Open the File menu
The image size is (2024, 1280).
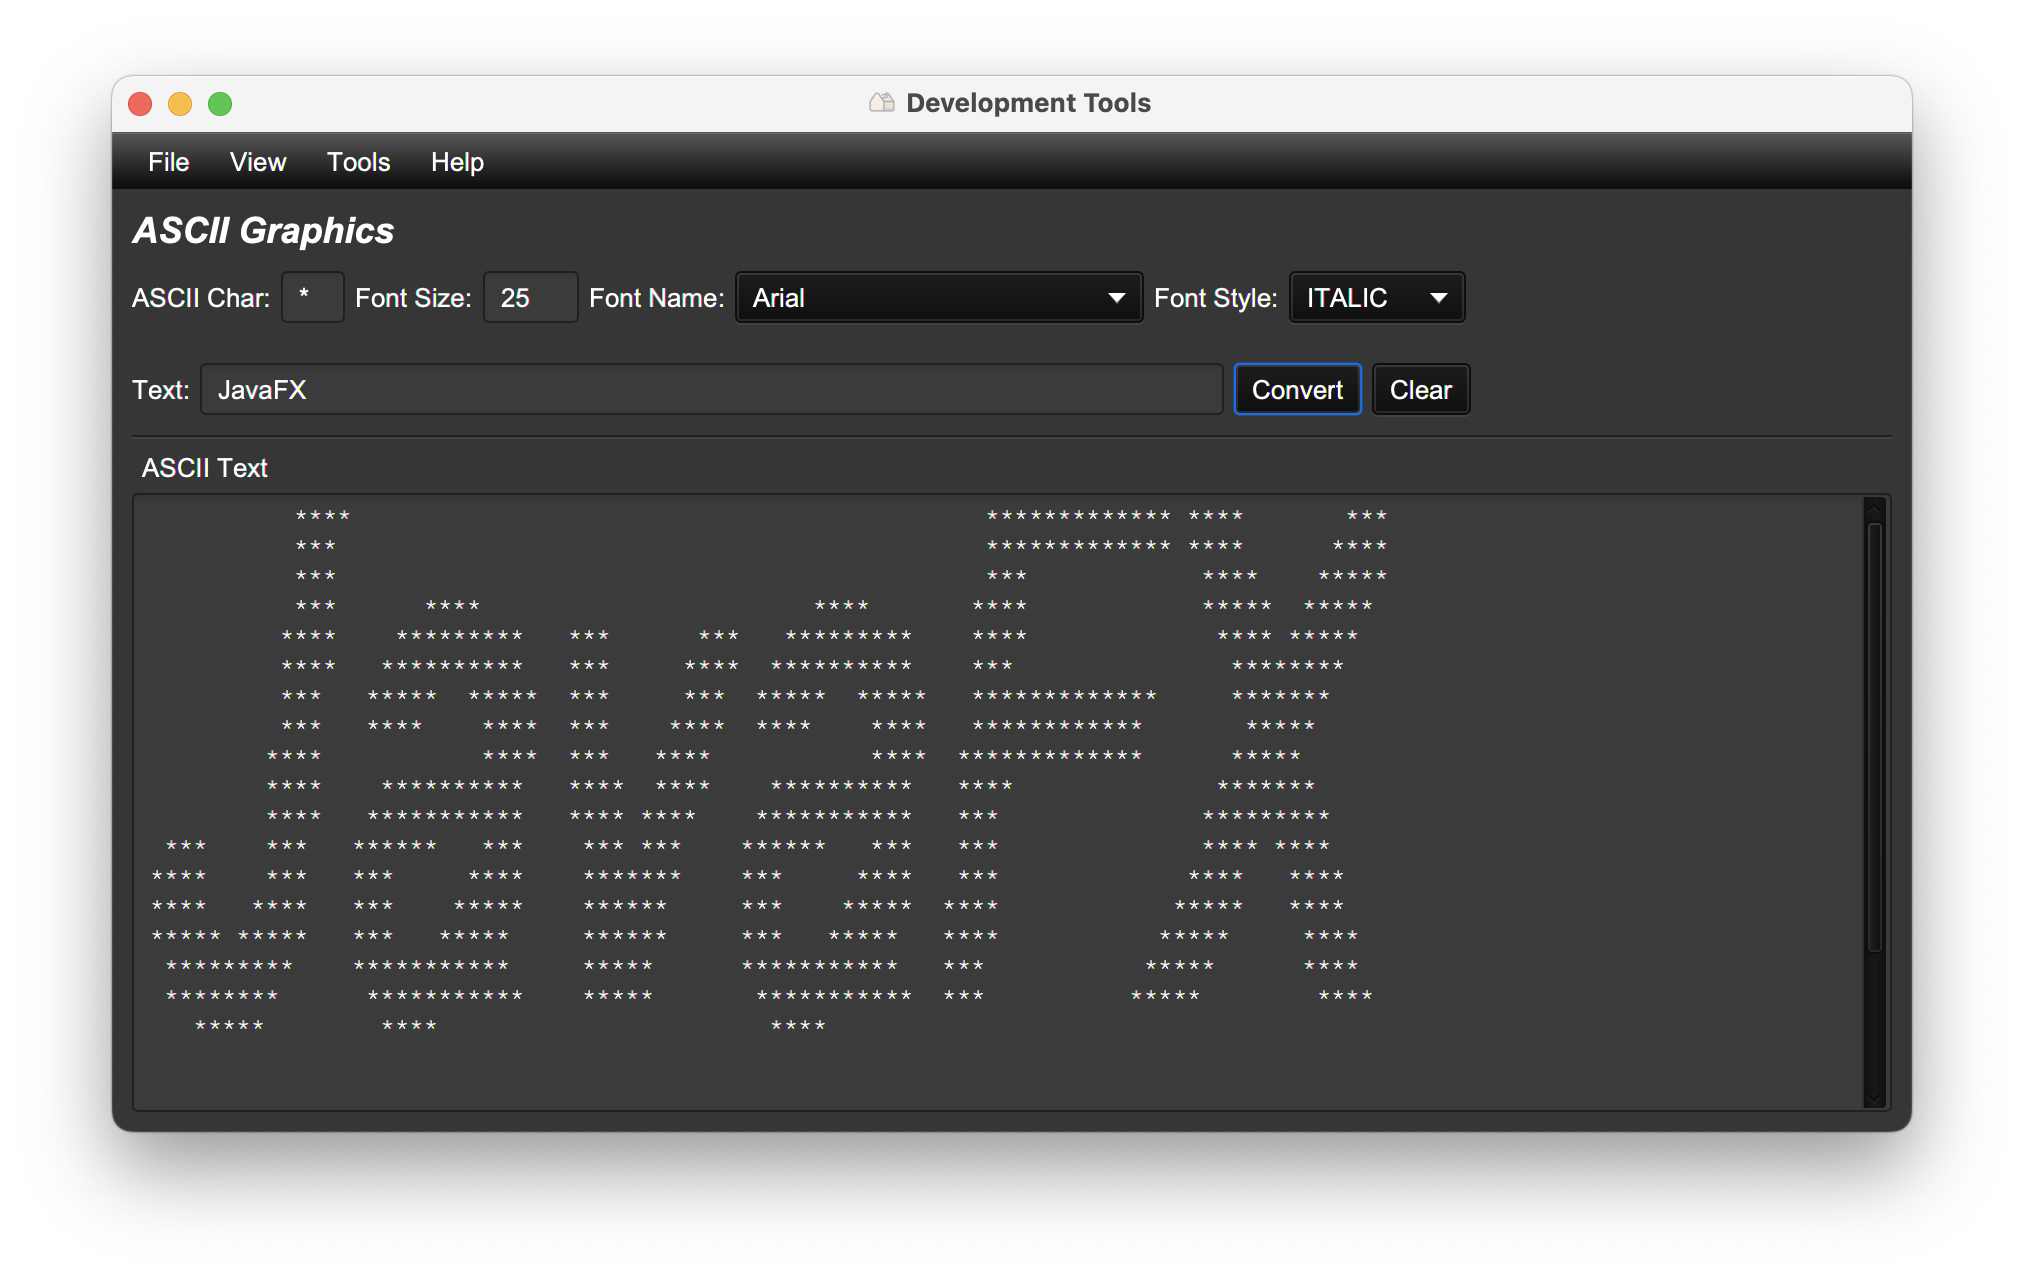[168, 162]
